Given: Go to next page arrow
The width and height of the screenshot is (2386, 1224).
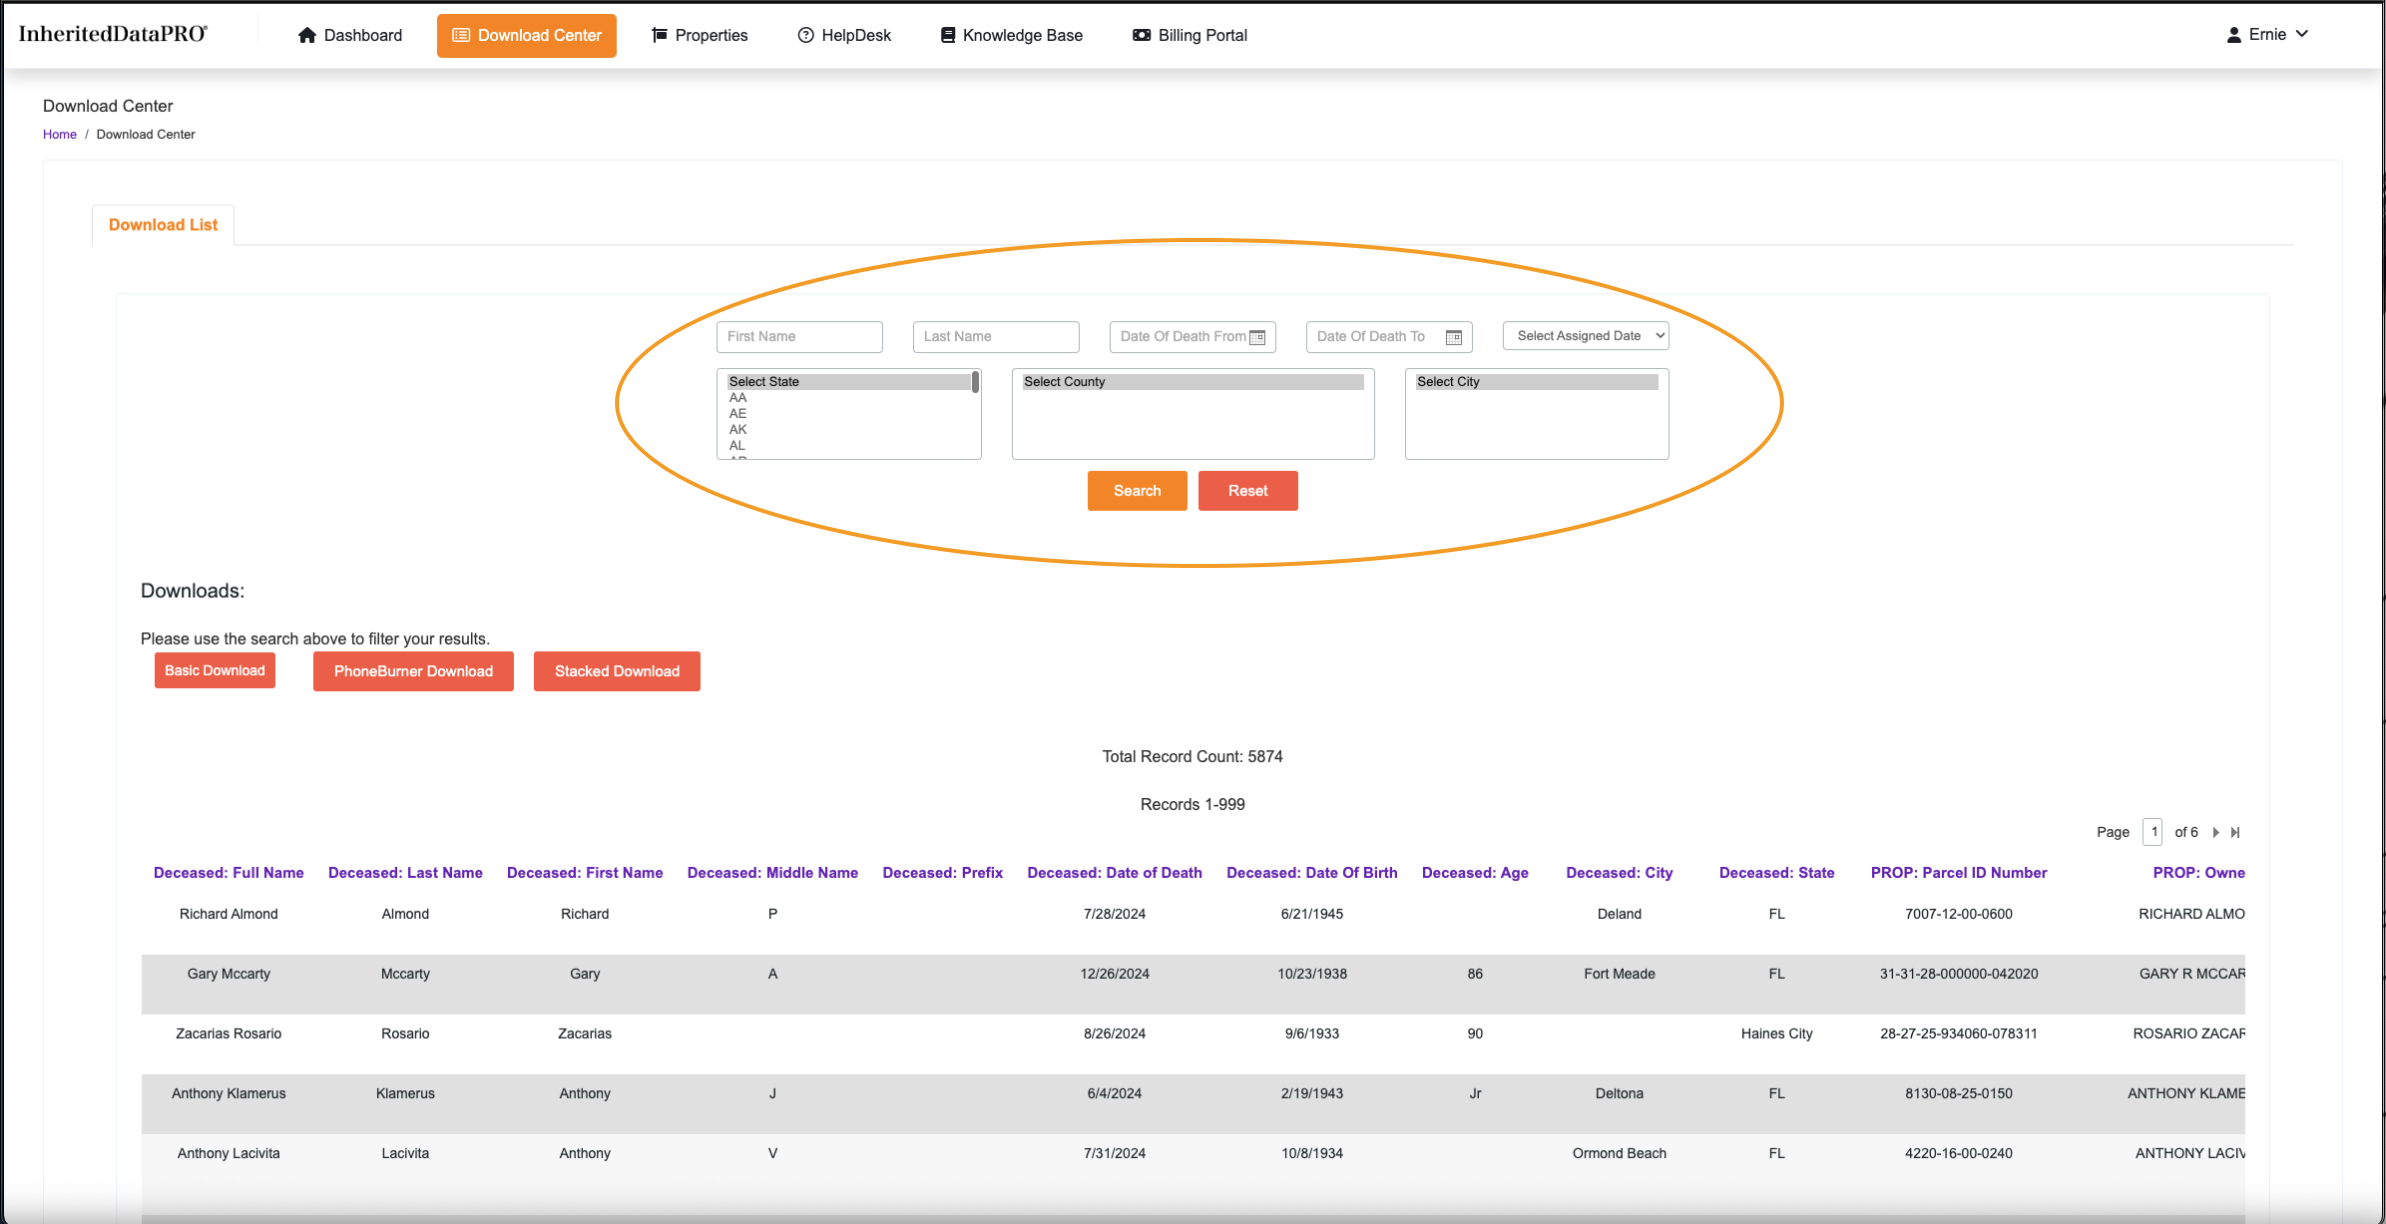Looking at the screenshot, I should point(2216,832).
